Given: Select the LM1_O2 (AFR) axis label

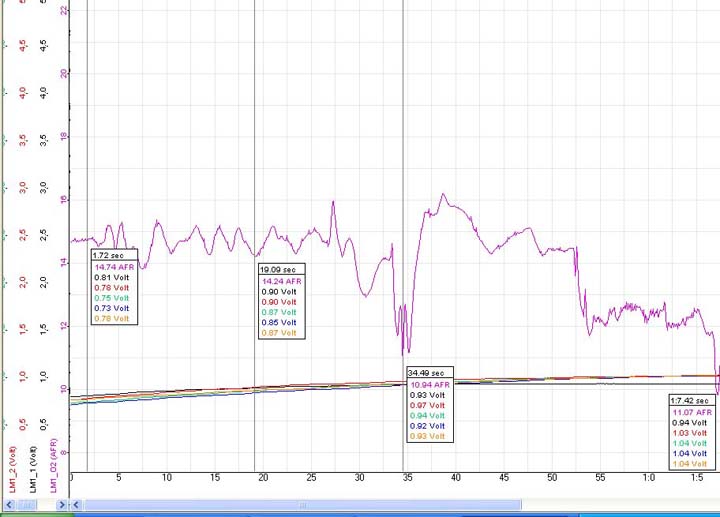Looking at the screenshot, I should point(54,462).
